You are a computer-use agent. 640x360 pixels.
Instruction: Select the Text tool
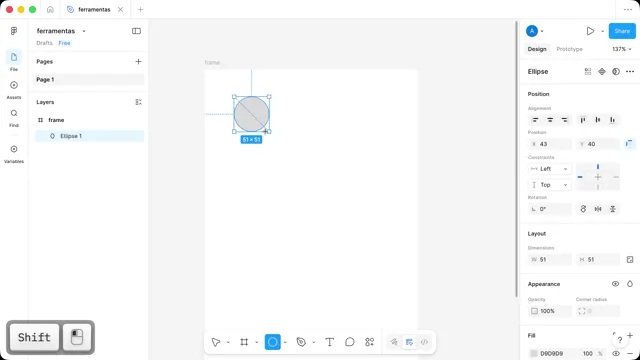click(x=329, y=342)
